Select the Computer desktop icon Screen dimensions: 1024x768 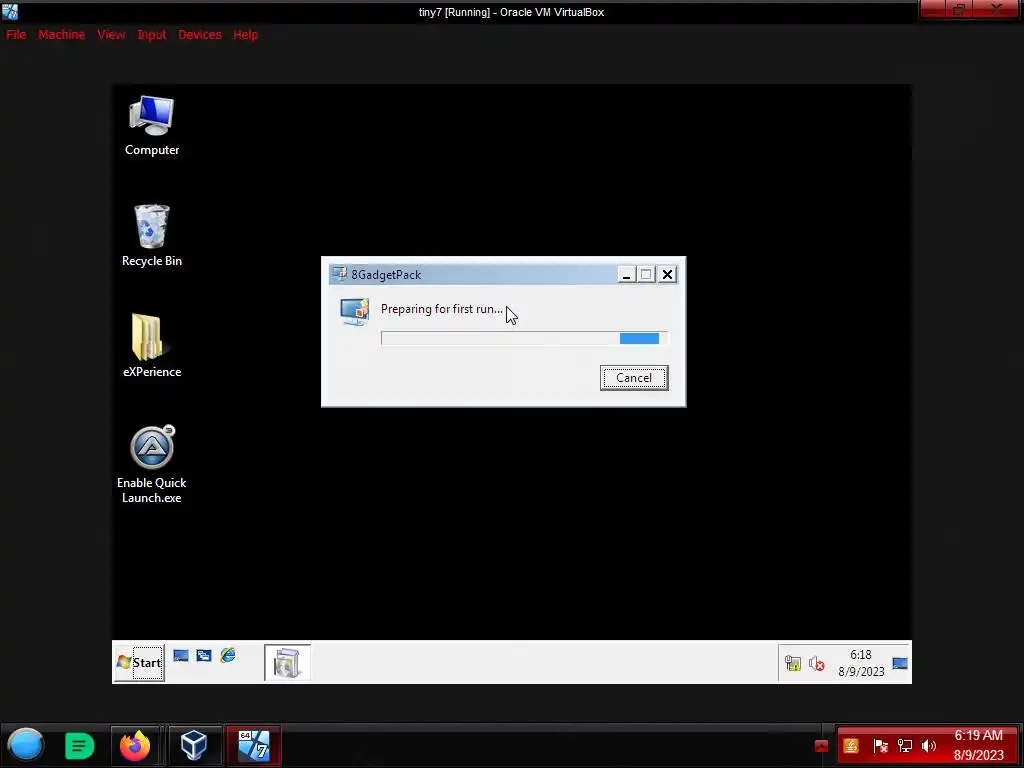coord(152,126)
